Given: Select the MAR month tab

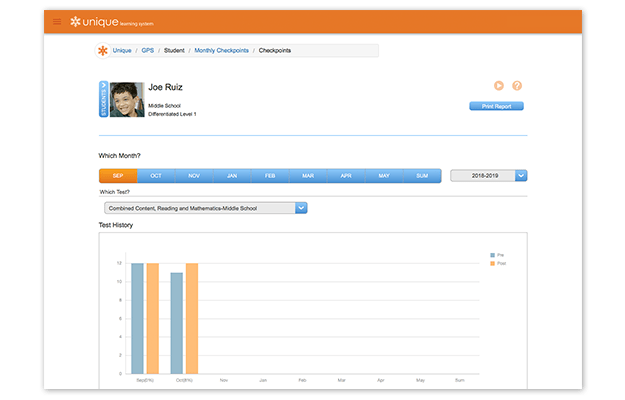Looking at the screenshot, I should (x=308, y=176).
